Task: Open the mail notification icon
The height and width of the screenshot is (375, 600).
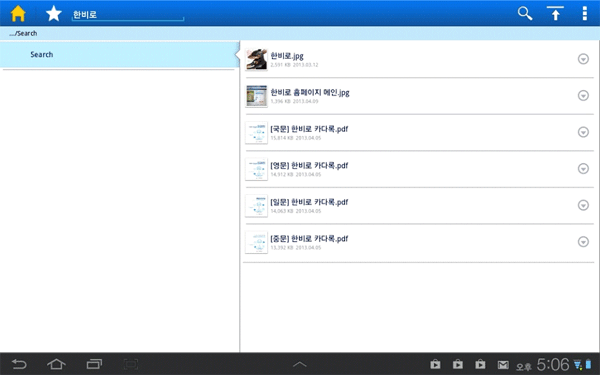Action: pos(503,365)
